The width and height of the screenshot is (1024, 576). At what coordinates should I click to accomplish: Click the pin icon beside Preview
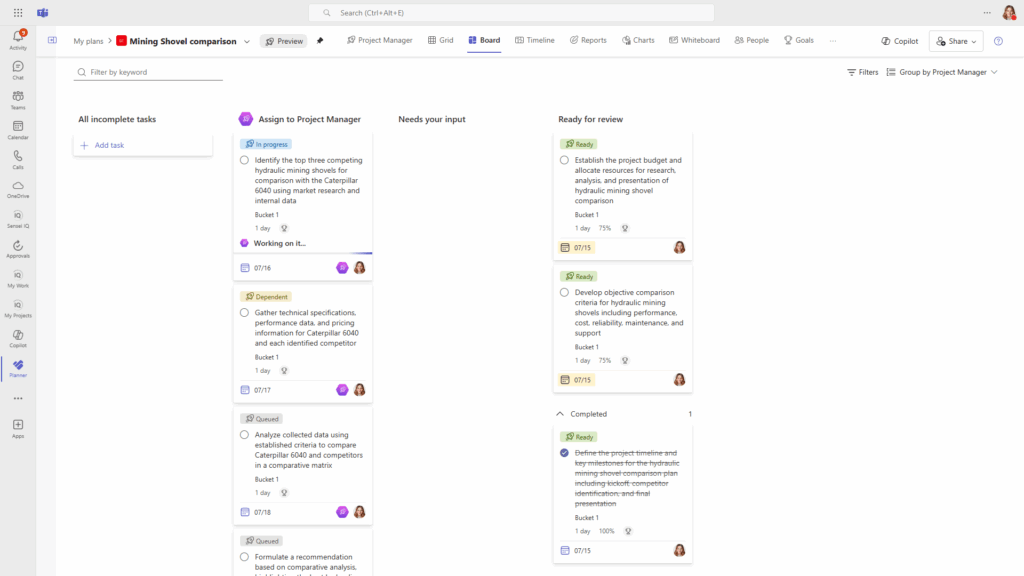click(x=320, y=40)
